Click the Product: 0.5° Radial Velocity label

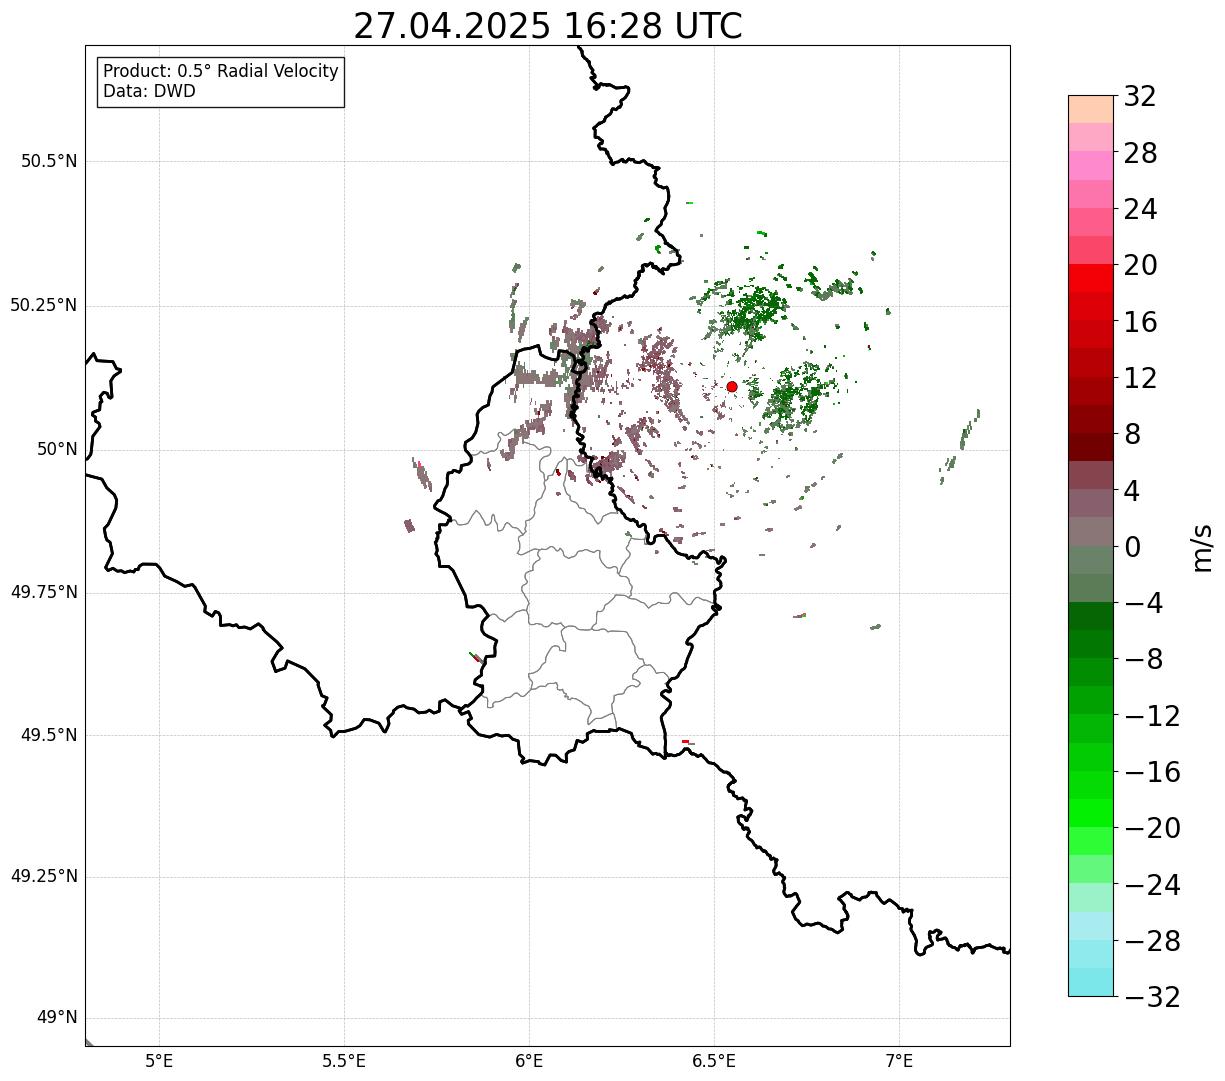pyautogui.click(x=221, y=72)
